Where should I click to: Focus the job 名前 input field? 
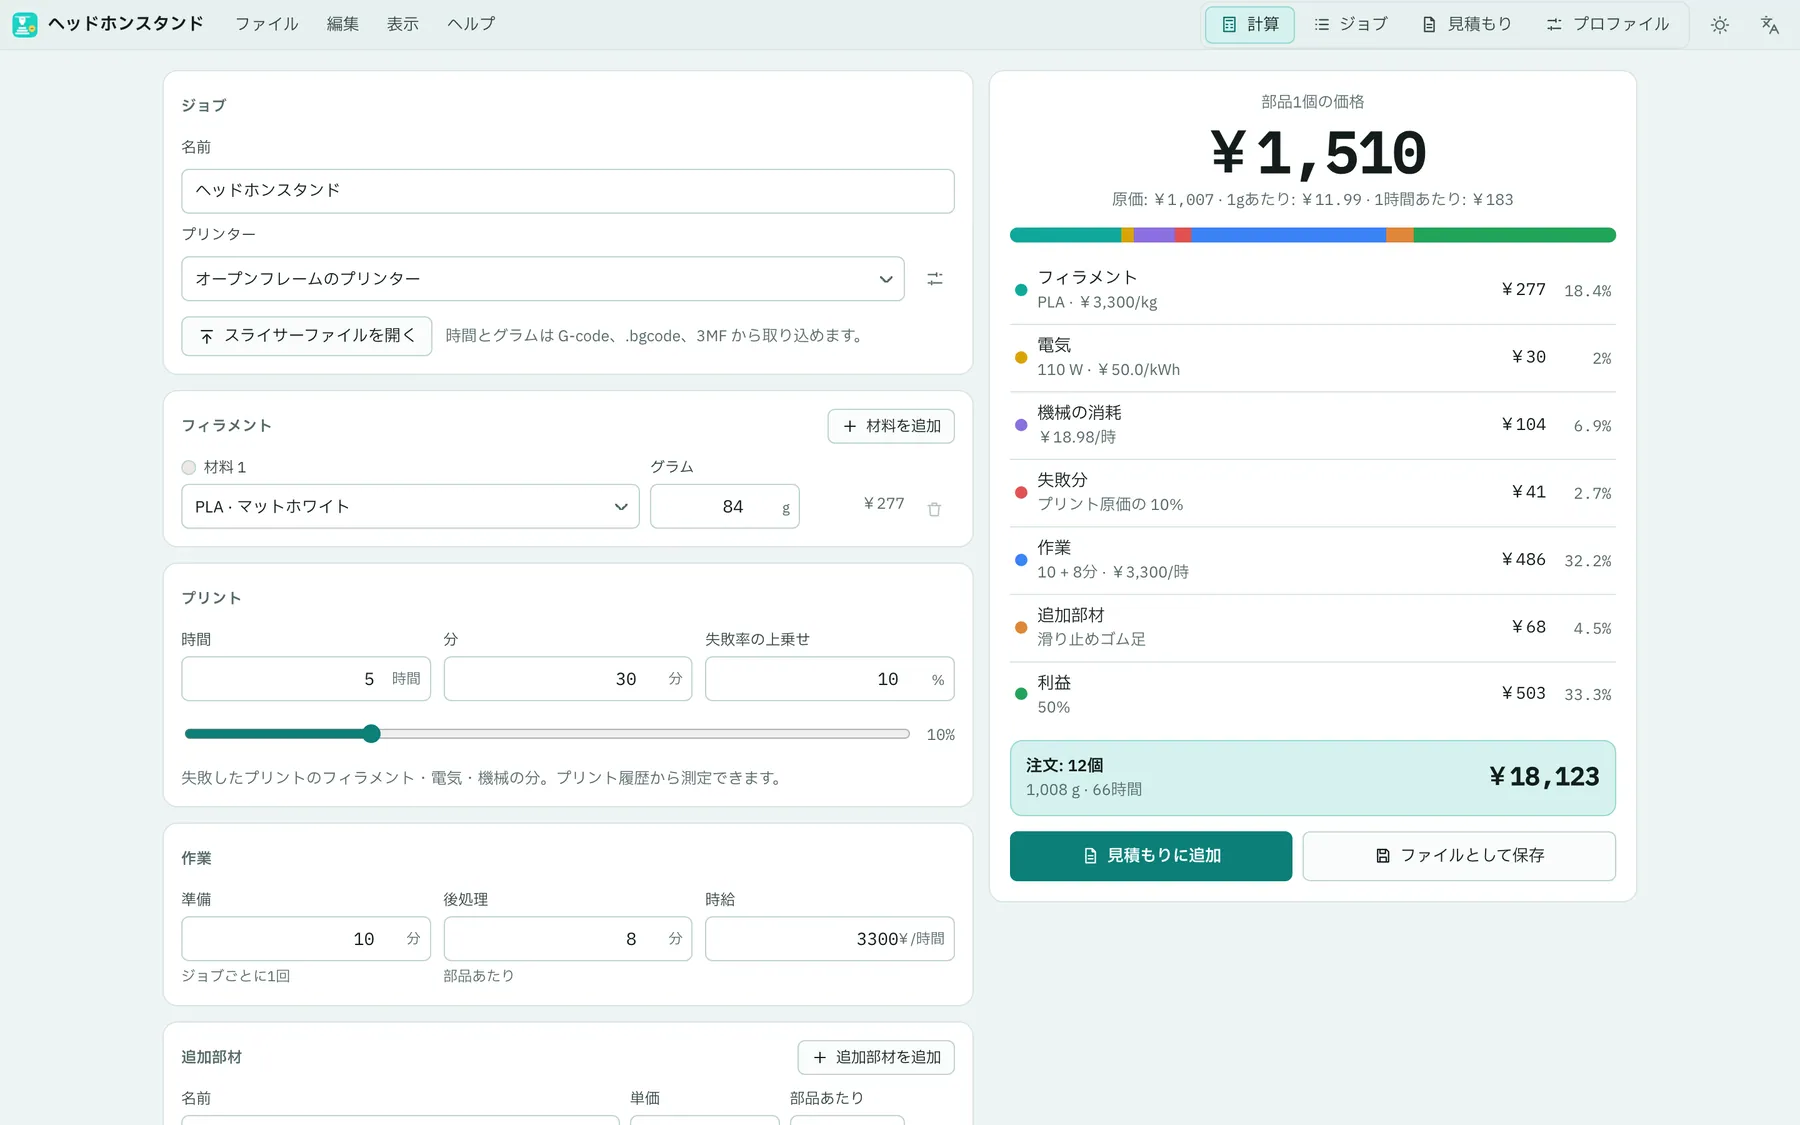click(x=568, y=191)
